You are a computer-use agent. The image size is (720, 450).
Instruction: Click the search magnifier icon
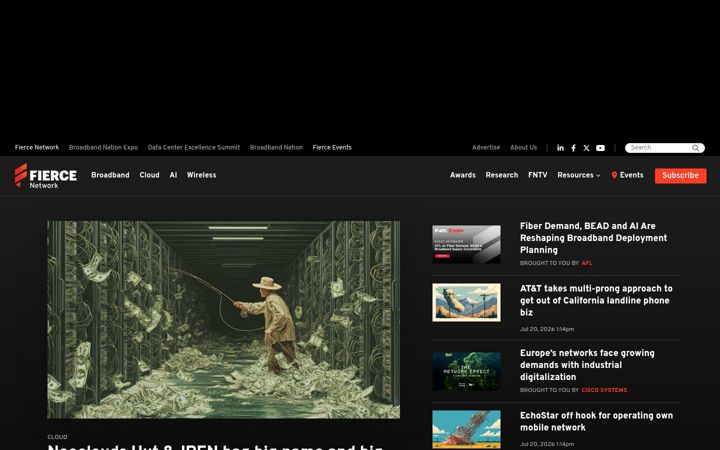coord(696,148)
